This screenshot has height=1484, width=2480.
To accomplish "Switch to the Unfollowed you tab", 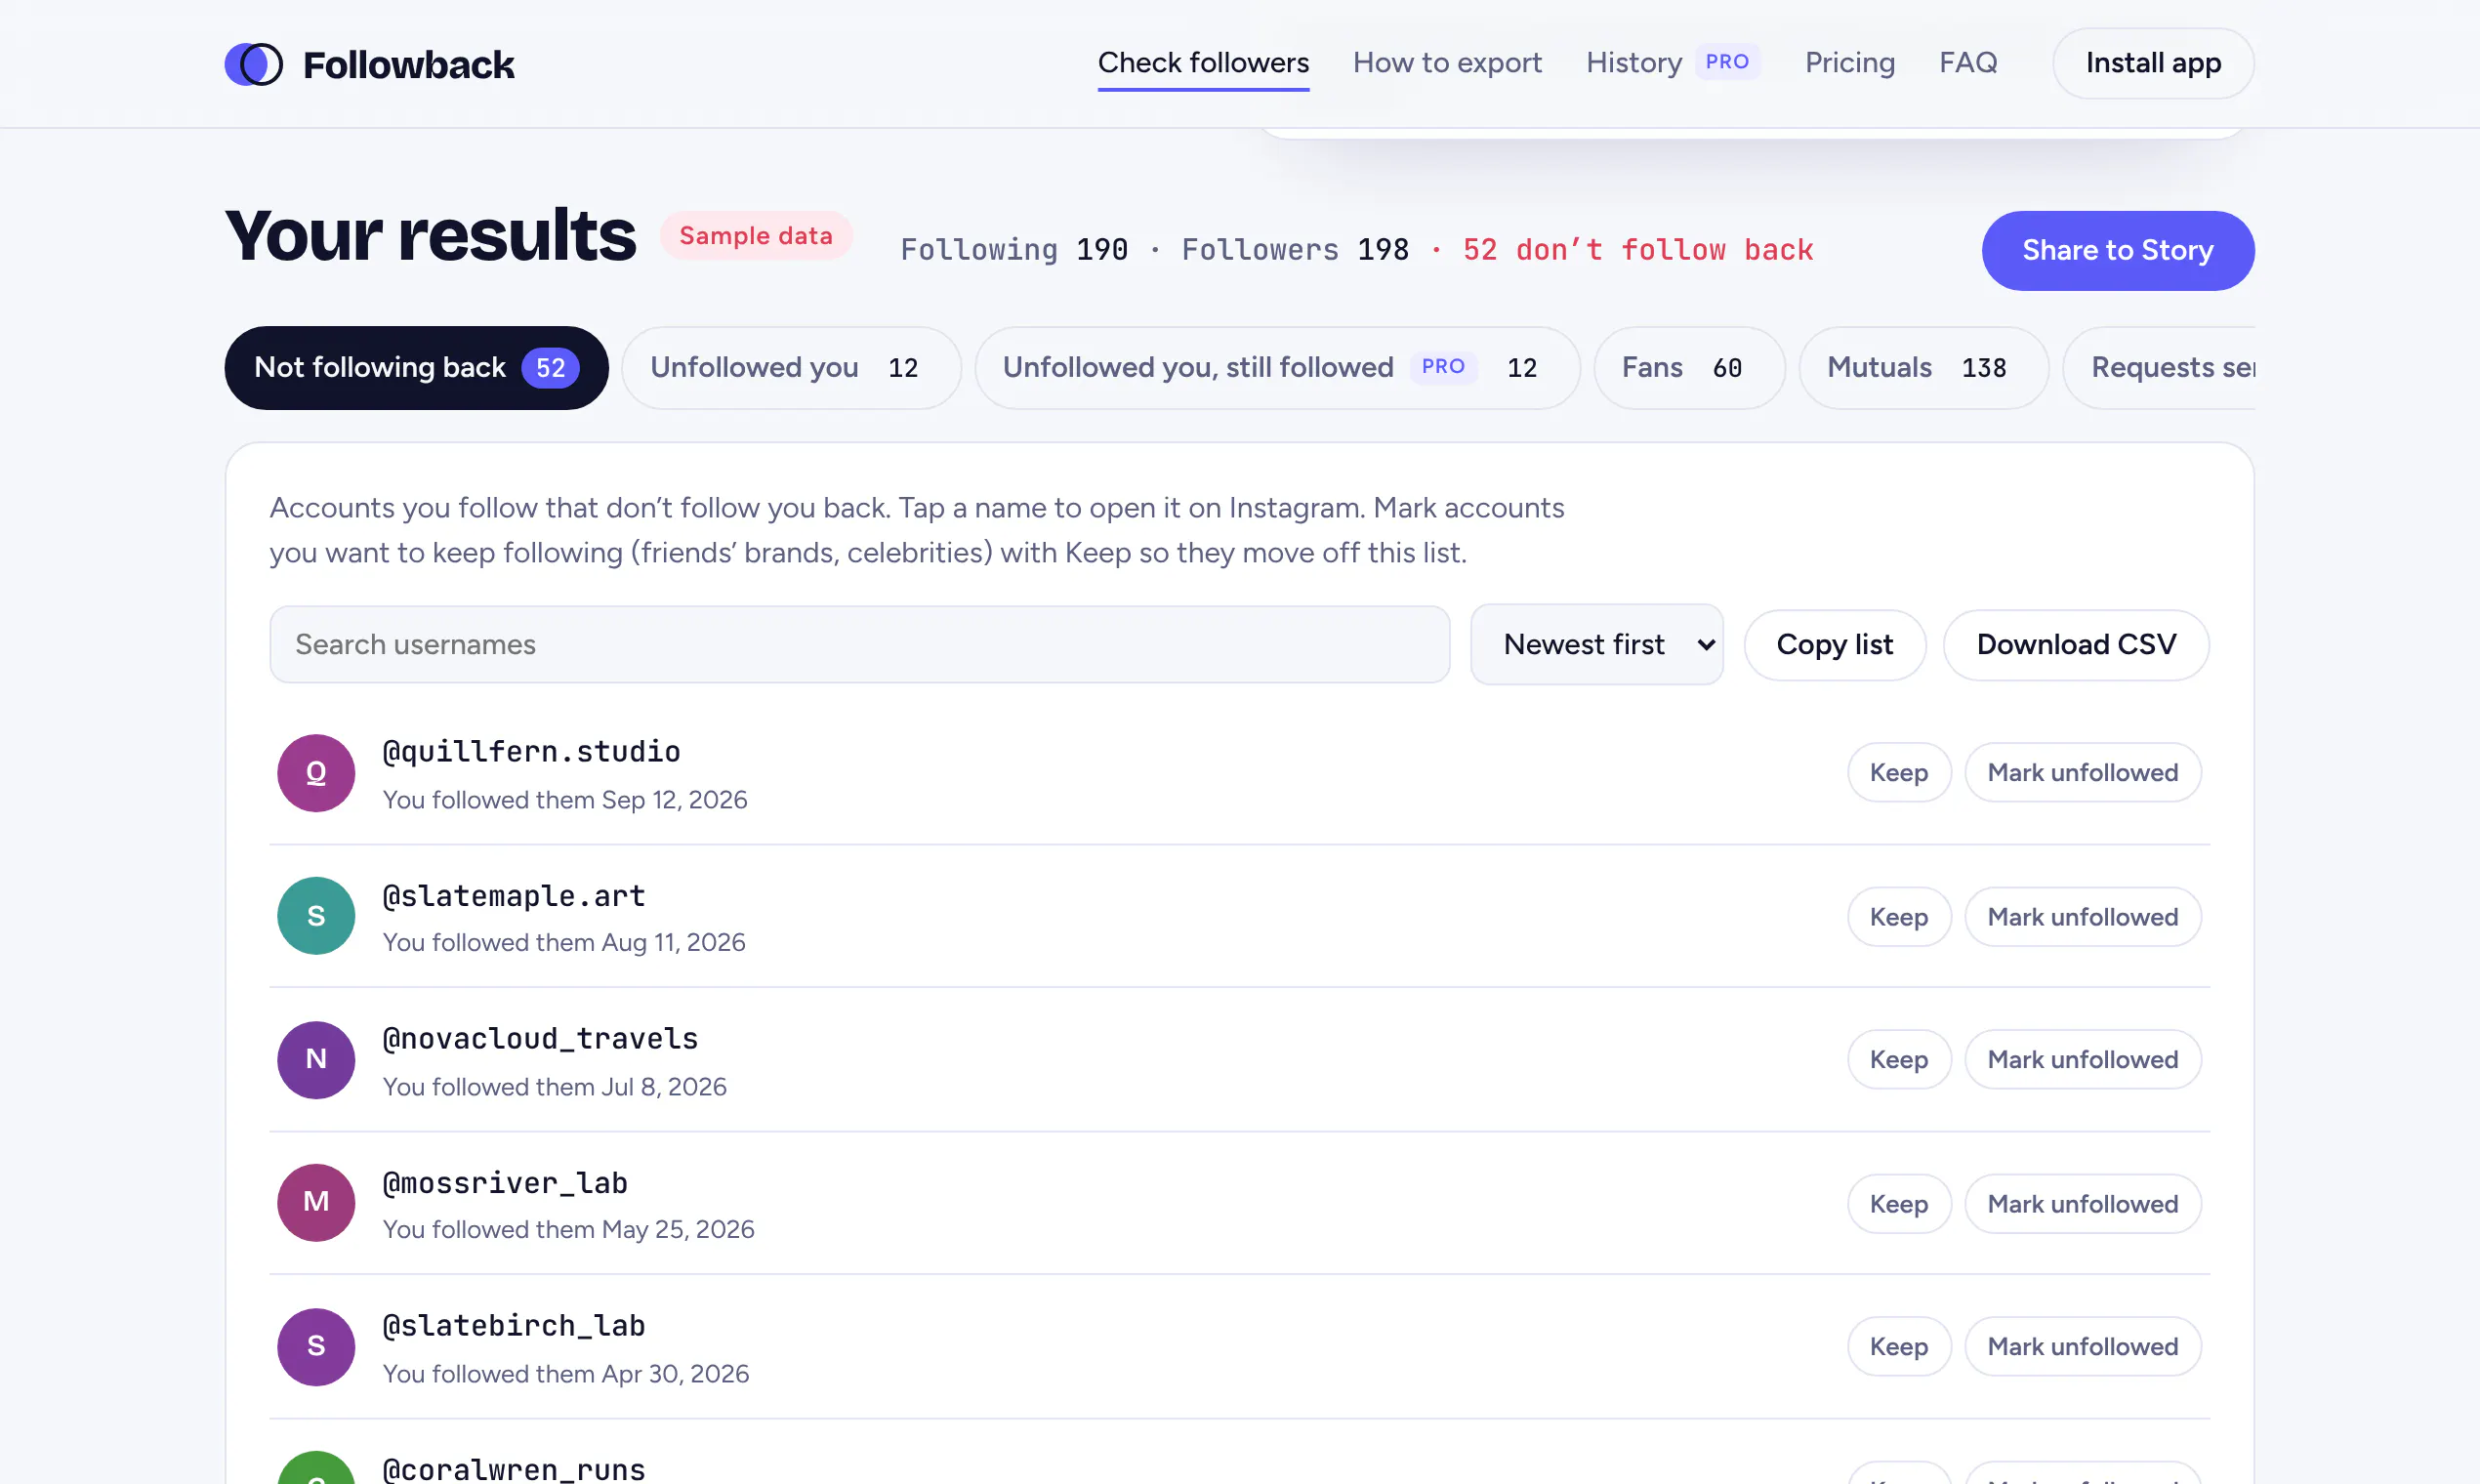I will click(x=791, y=367).
